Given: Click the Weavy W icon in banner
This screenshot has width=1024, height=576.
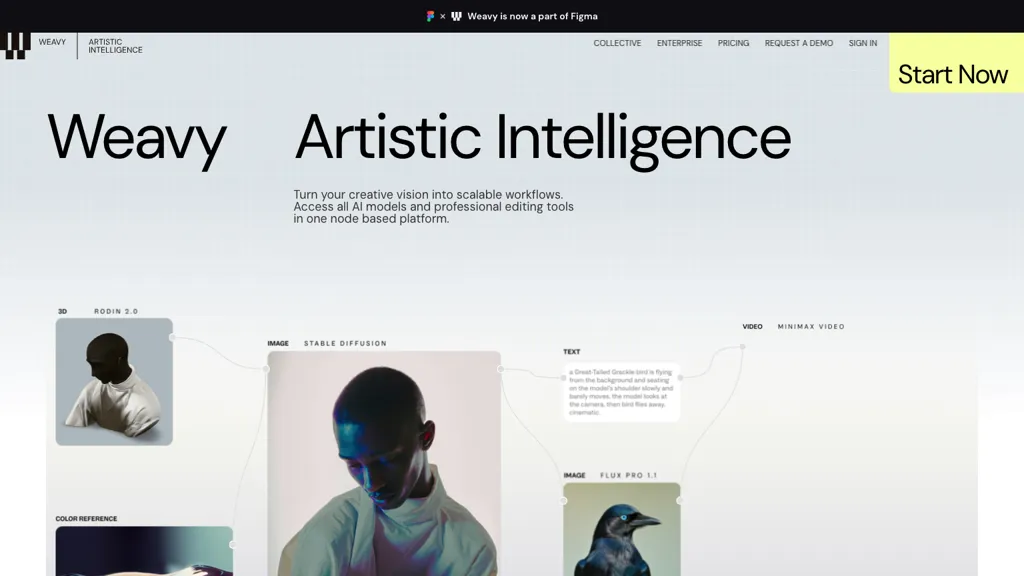Looking at the screenshot, I should (456, 16).
